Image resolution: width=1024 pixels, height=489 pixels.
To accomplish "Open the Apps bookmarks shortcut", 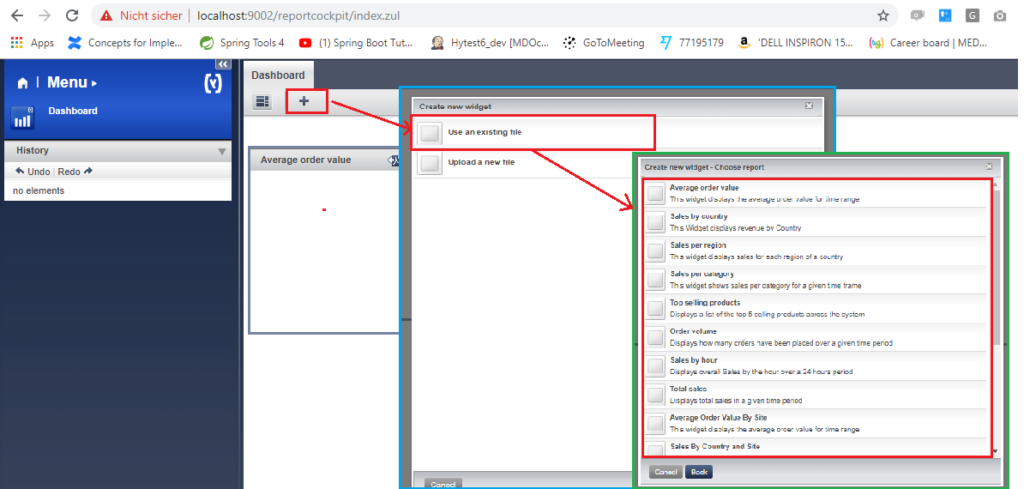I will [32, 43].
